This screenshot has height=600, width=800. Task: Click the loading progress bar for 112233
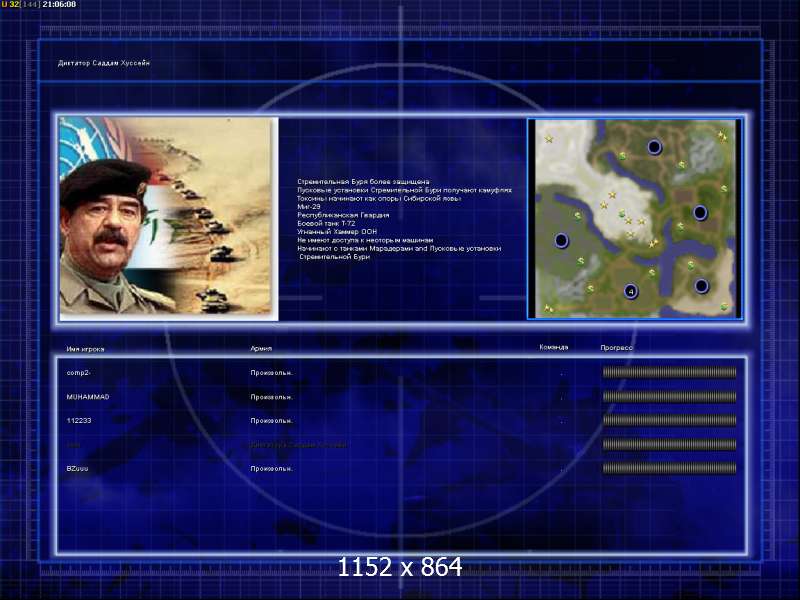click(x=669, y=420)
